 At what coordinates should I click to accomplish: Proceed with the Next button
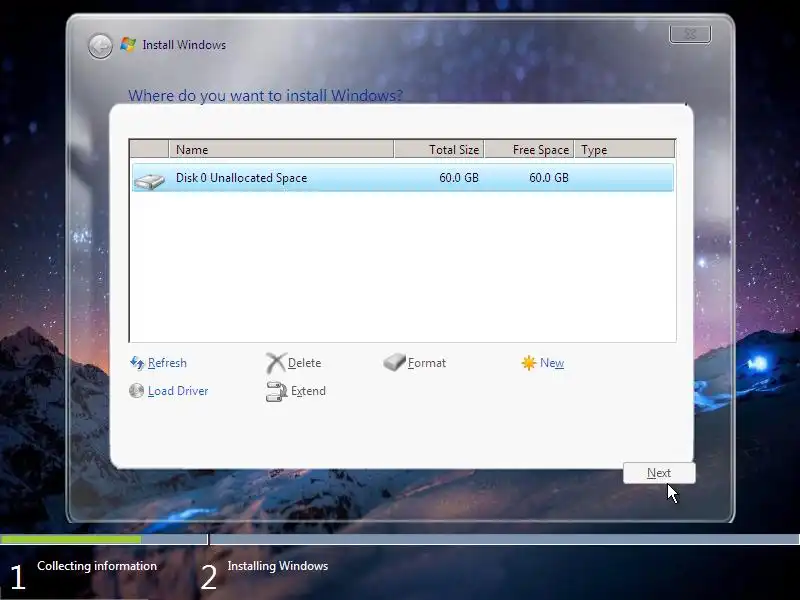point(659,473)
